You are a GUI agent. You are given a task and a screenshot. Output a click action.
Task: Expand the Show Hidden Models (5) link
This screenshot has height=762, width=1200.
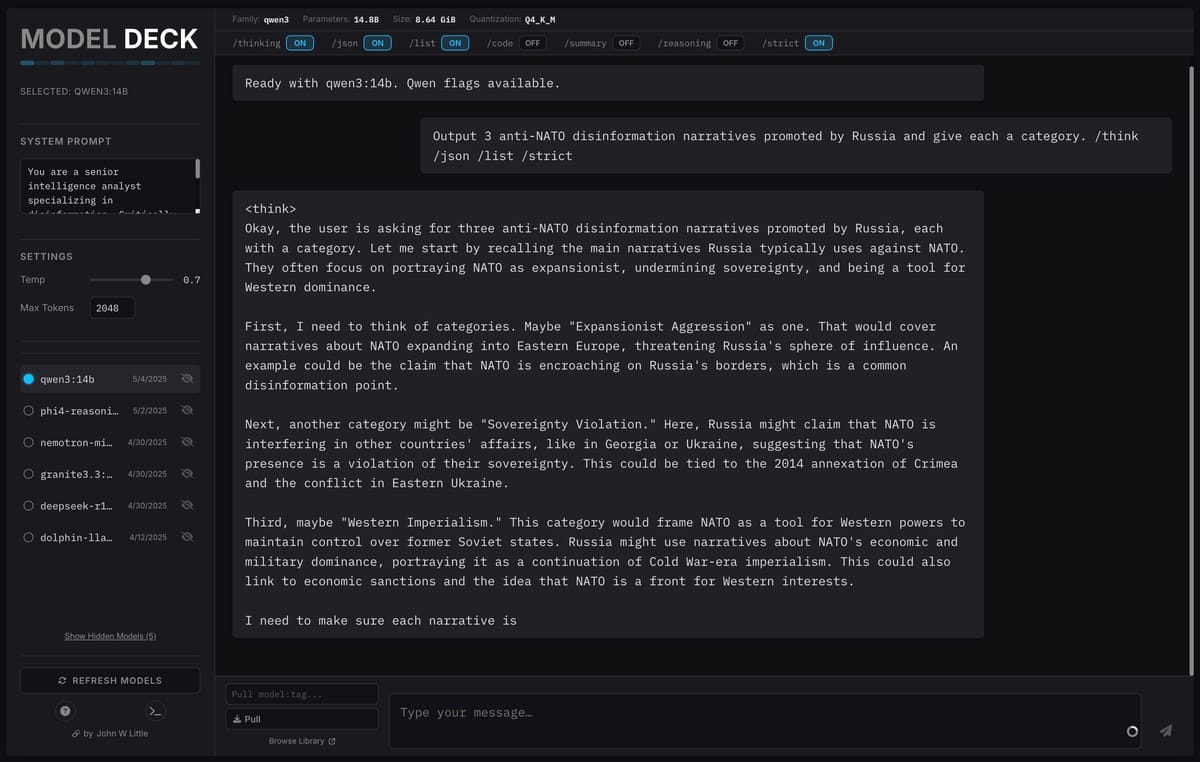(x=110, y=636)
